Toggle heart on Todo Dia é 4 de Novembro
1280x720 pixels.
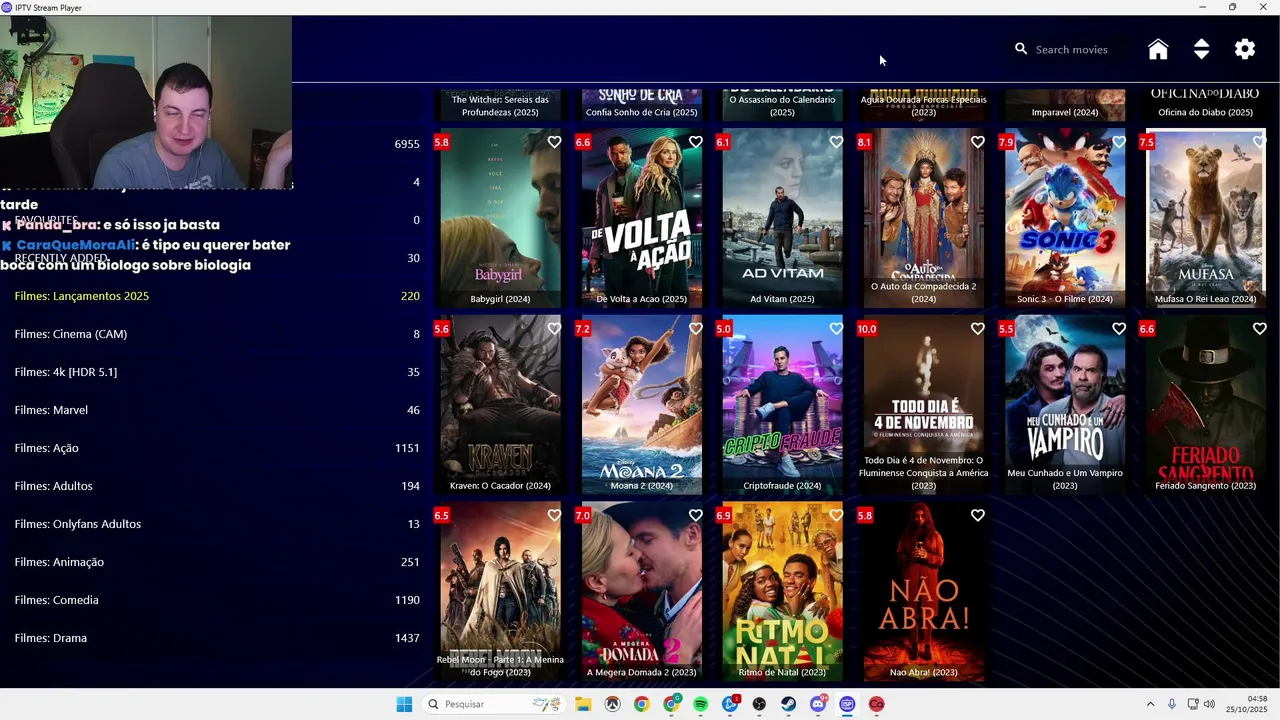click(x=977, y=329)
